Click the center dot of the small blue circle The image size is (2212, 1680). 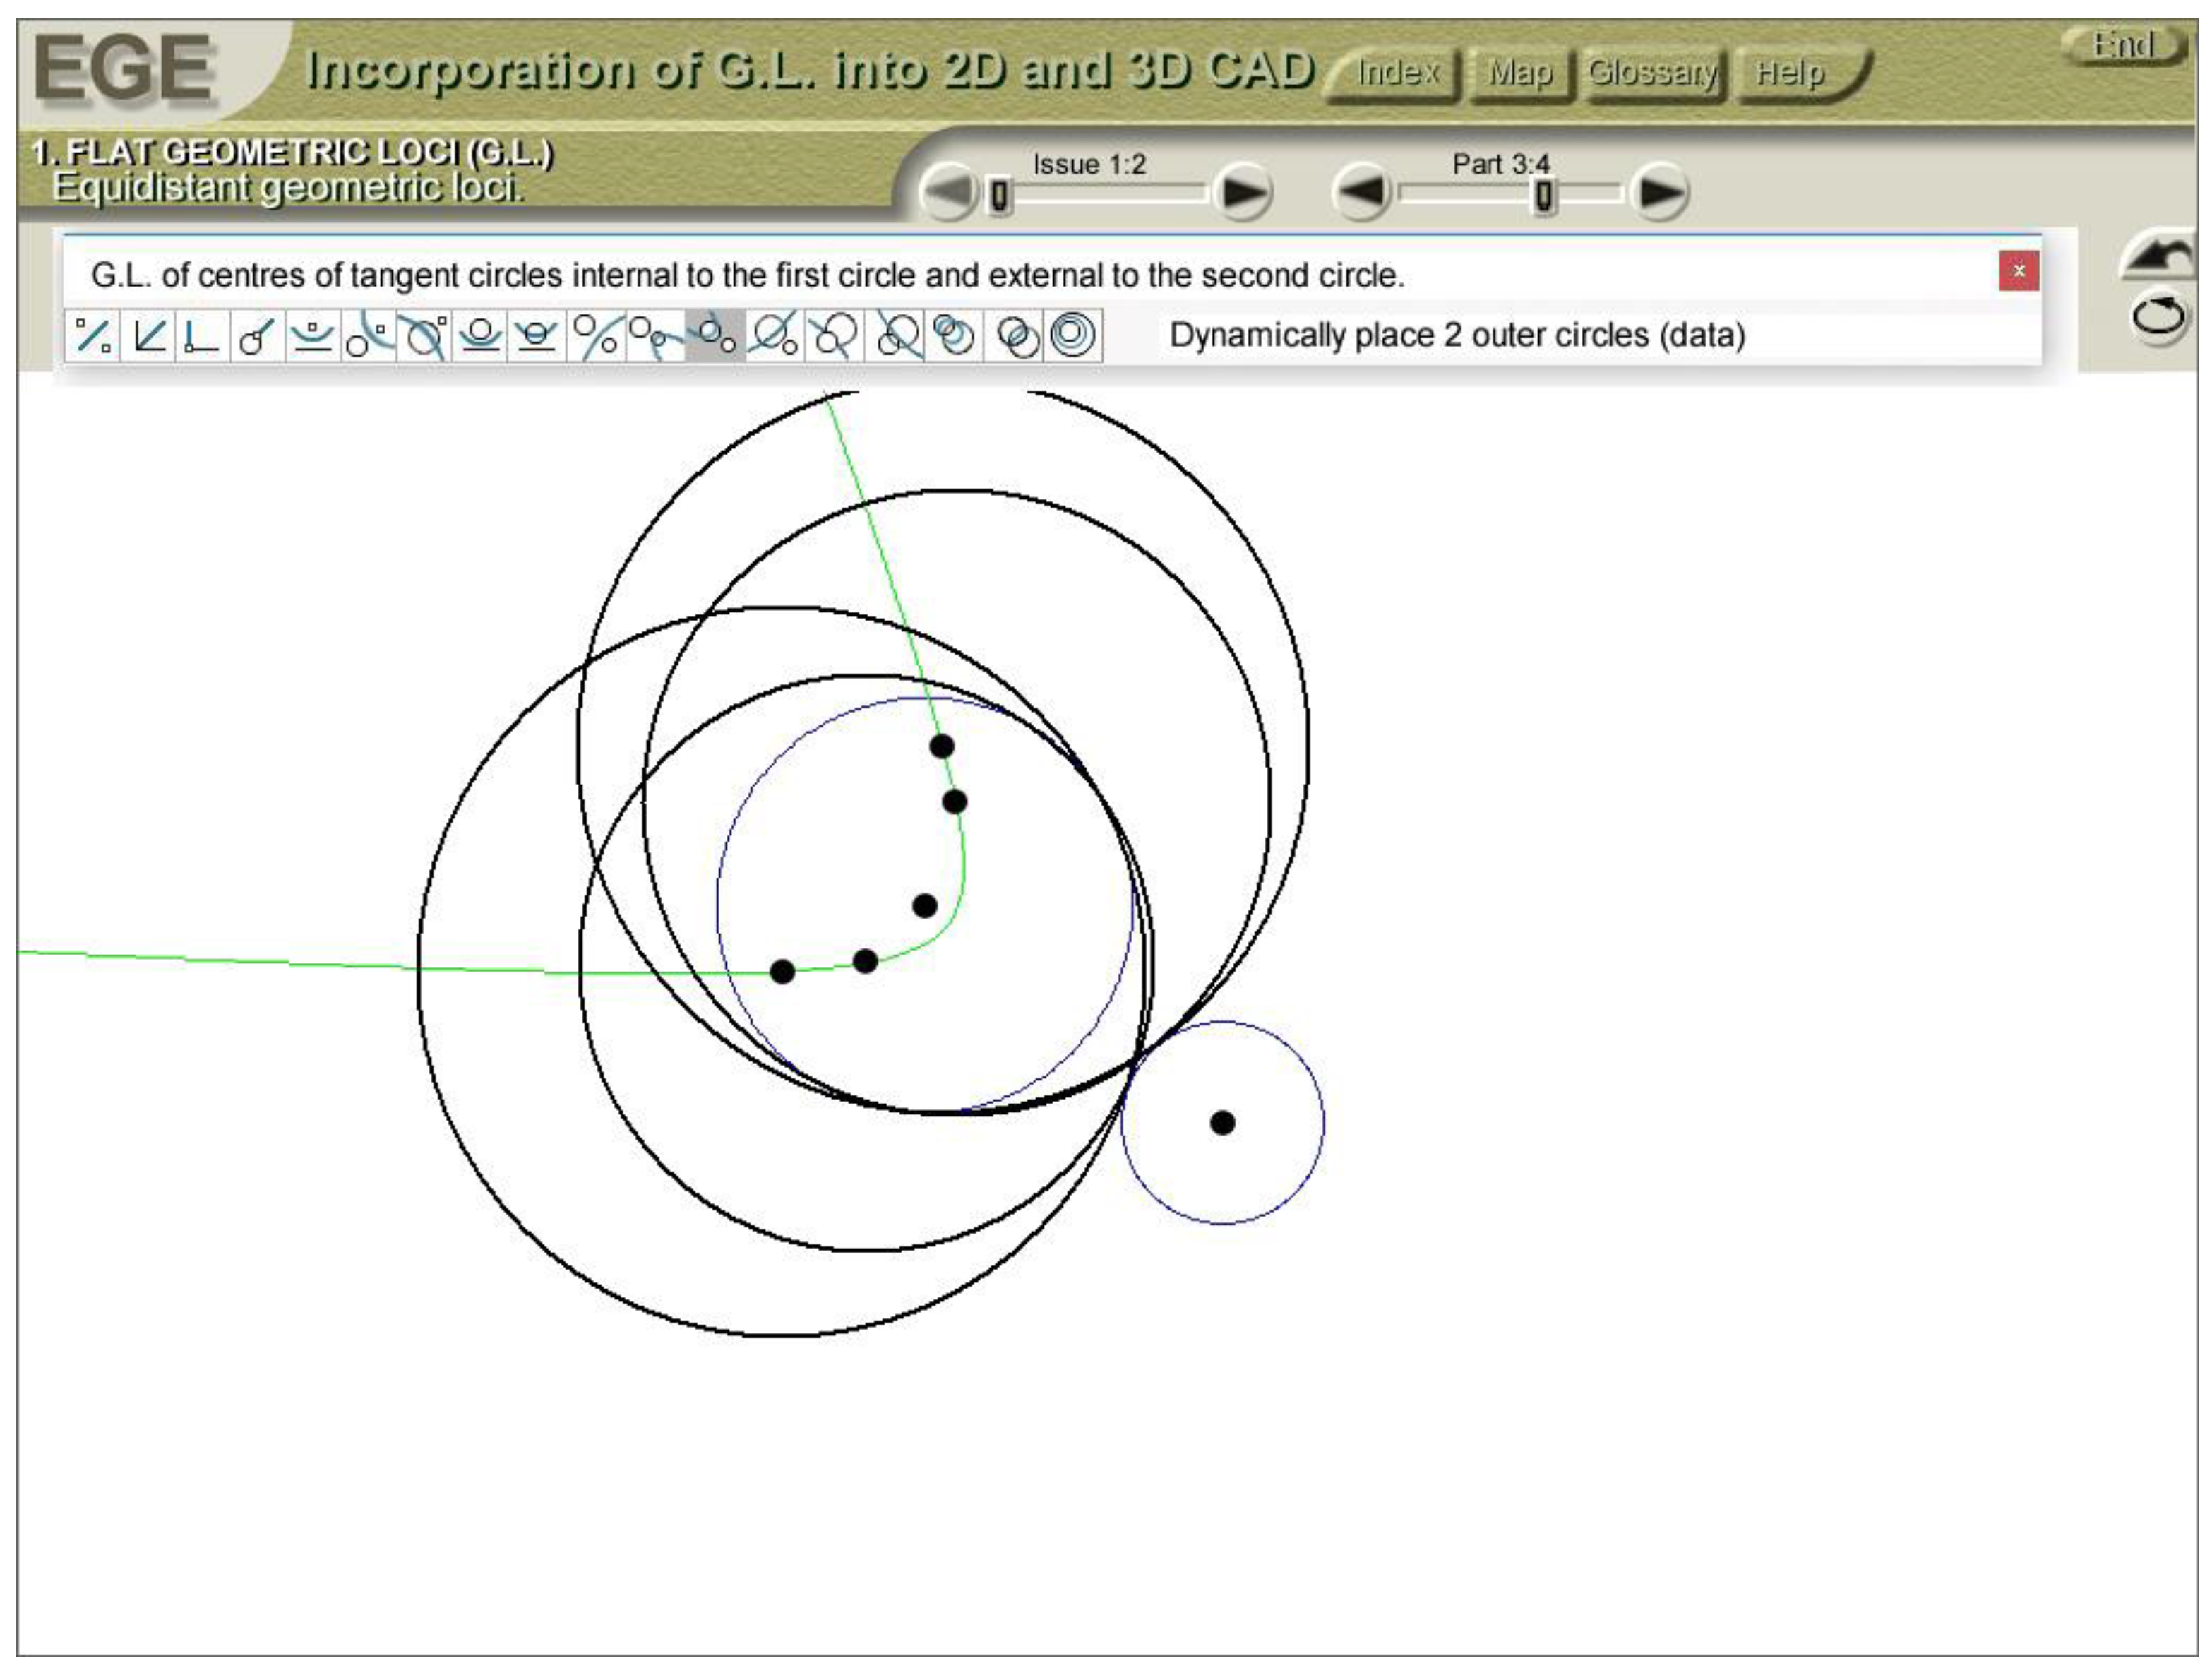tap(1222, 1123)
